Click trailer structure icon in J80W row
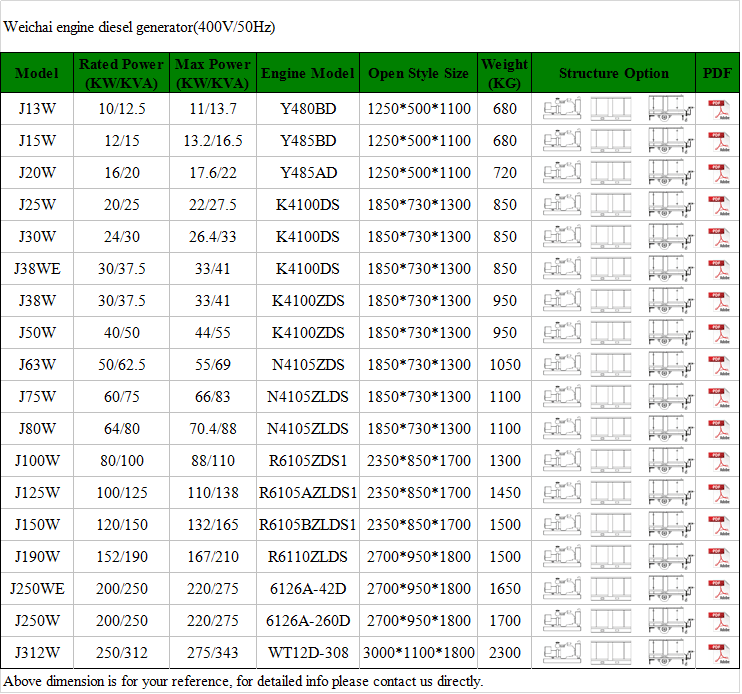The height and width of the screenshot is (694, 742). (x=671, y=429)
